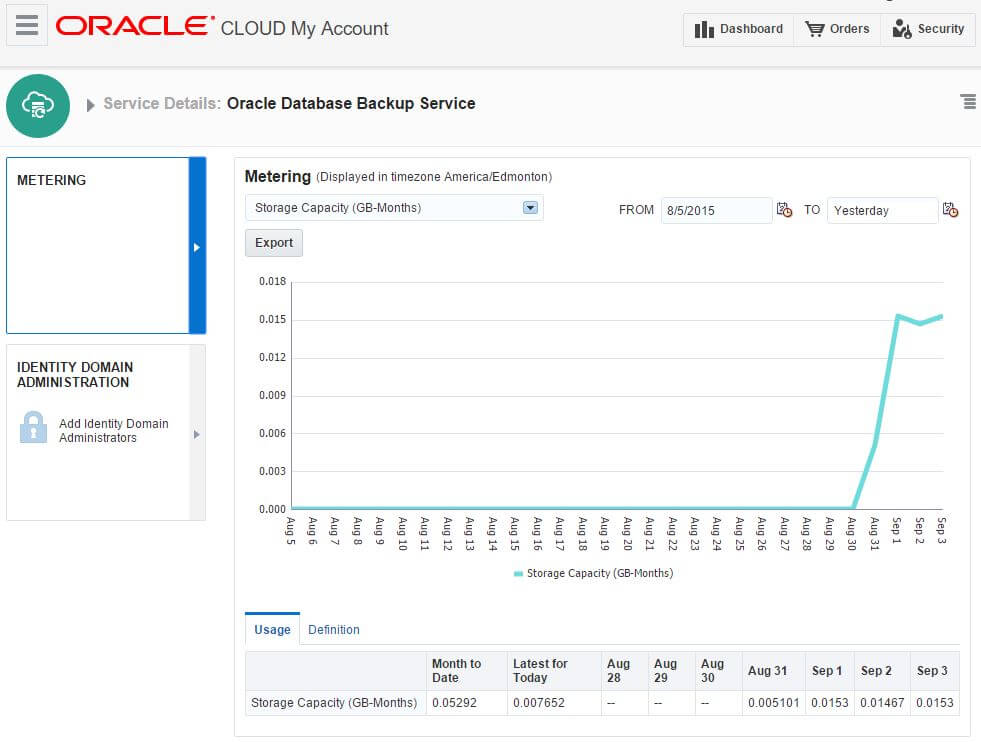Image resolution: width=981 pixels, height=742 pixels.
Task: Switch to the Definition tab
Action: point(334,630)
